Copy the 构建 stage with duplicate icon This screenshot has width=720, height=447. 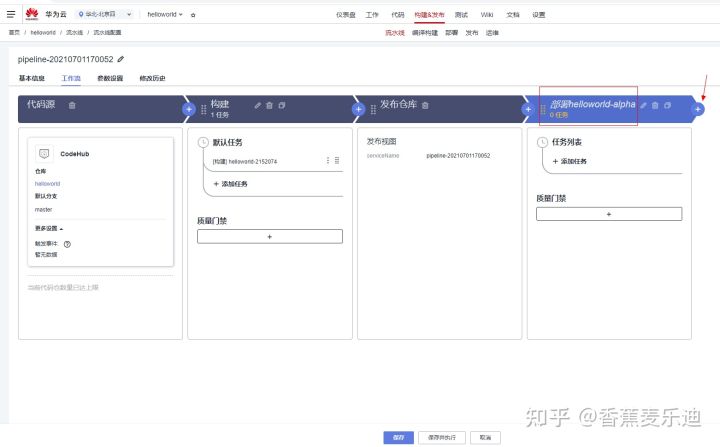282,105
